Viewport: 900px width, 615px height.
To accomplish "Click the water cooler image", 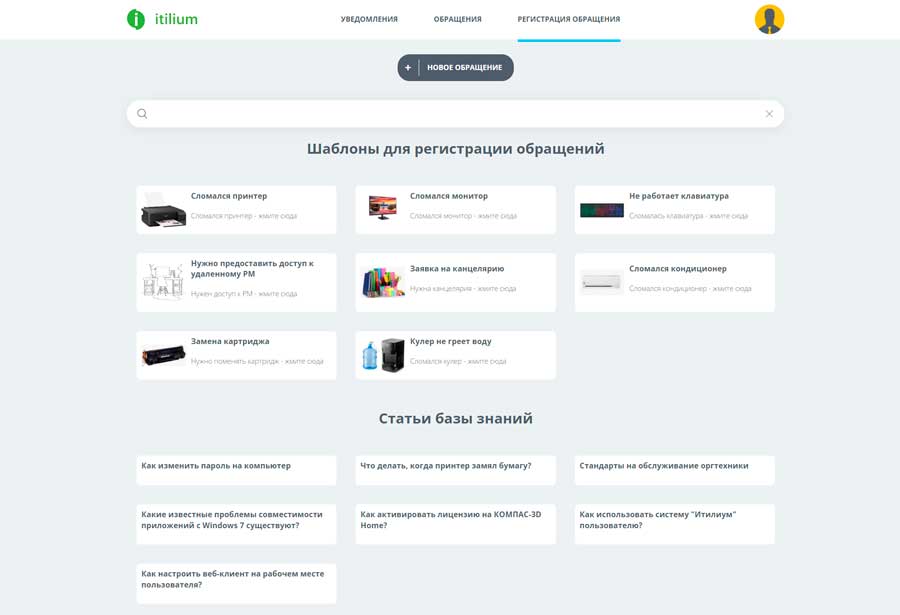I will pyautogui.click(x=382, y=355).
